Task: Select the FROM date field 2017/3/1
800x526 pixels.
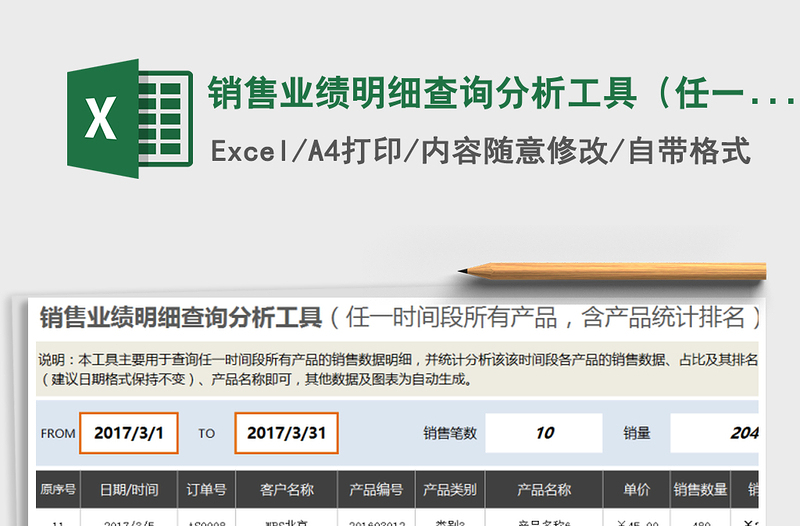Action: coord(129,433)
